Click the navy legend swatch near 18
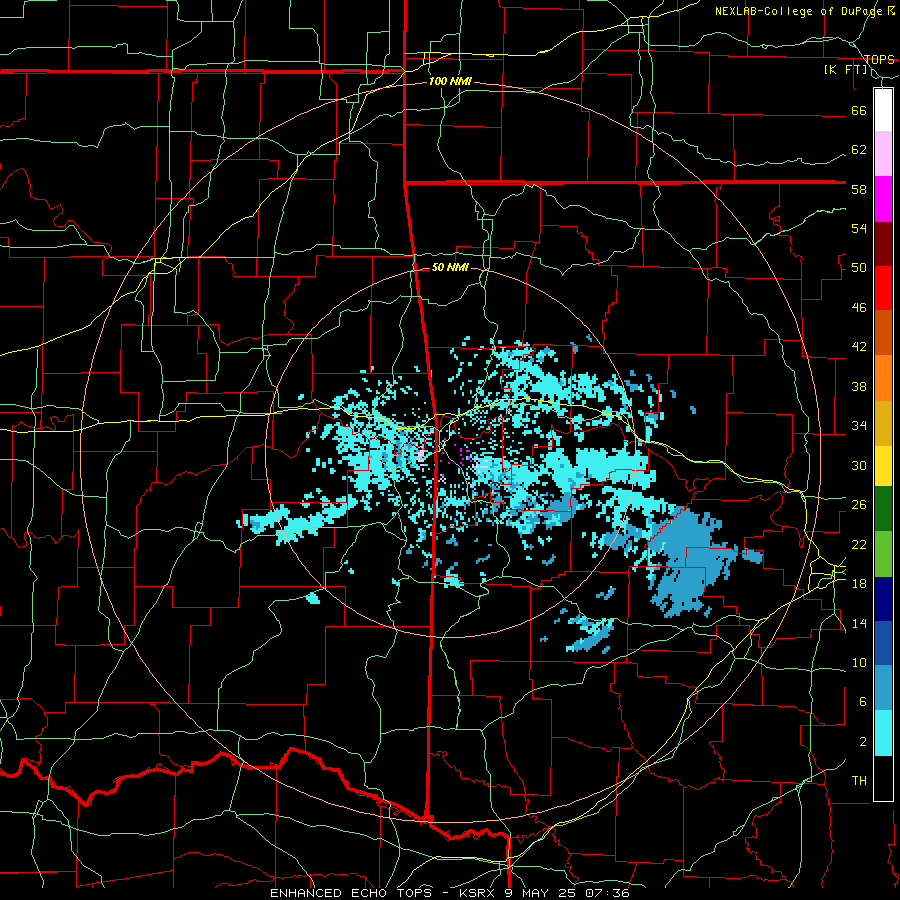 click(883, 599)
